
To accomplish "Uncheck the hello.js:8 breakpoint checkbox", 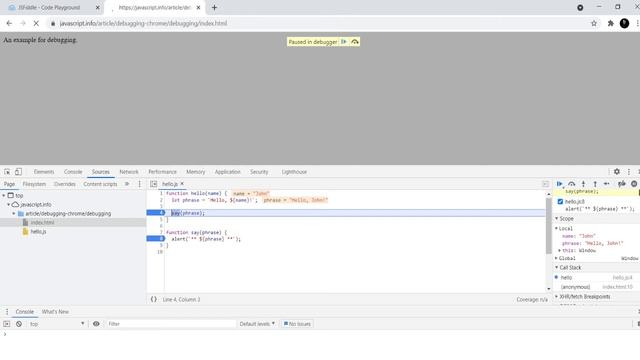I will pyautogui.click(x=560, y=202).
